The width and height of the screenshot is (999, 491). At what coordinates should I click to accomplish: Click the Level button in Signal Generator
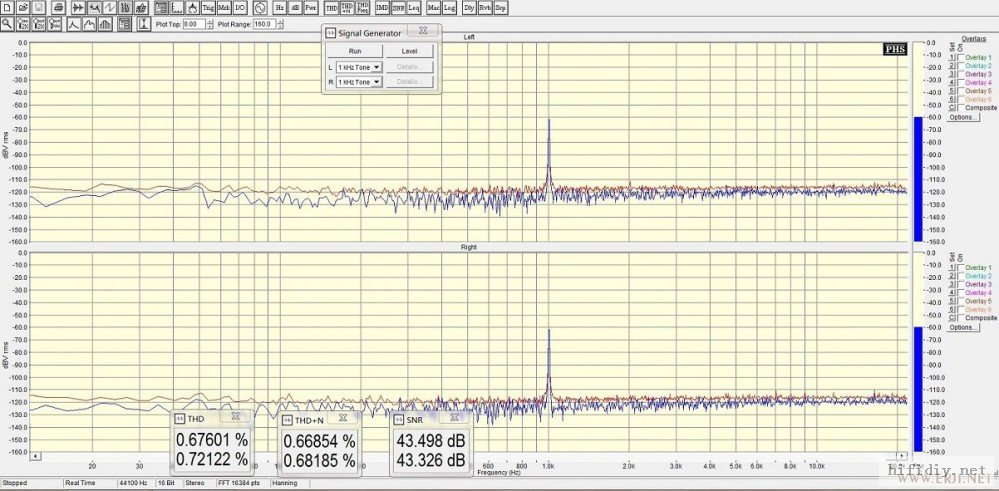point(409,51)
